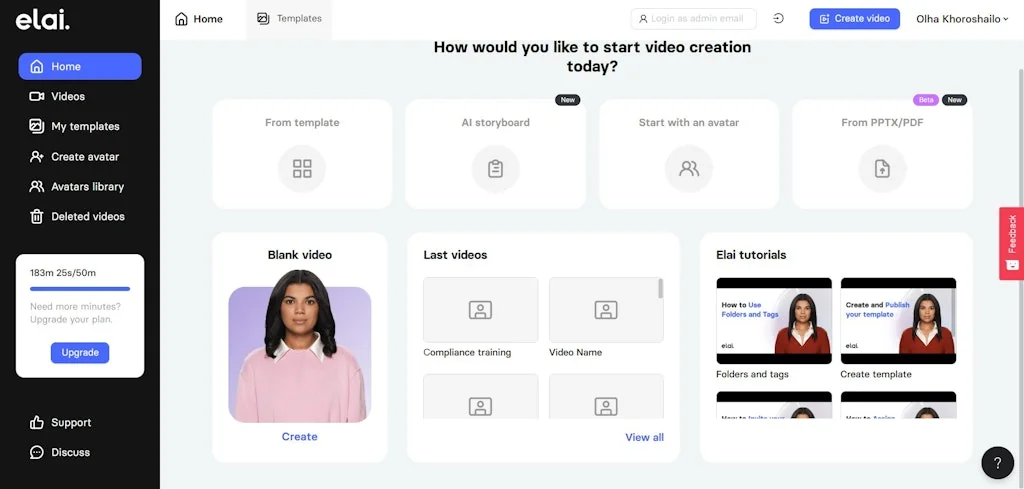Click the 183m 25s/50m usage text
This screenshot has height=489, width=1024.
click(x=63, y=273)
